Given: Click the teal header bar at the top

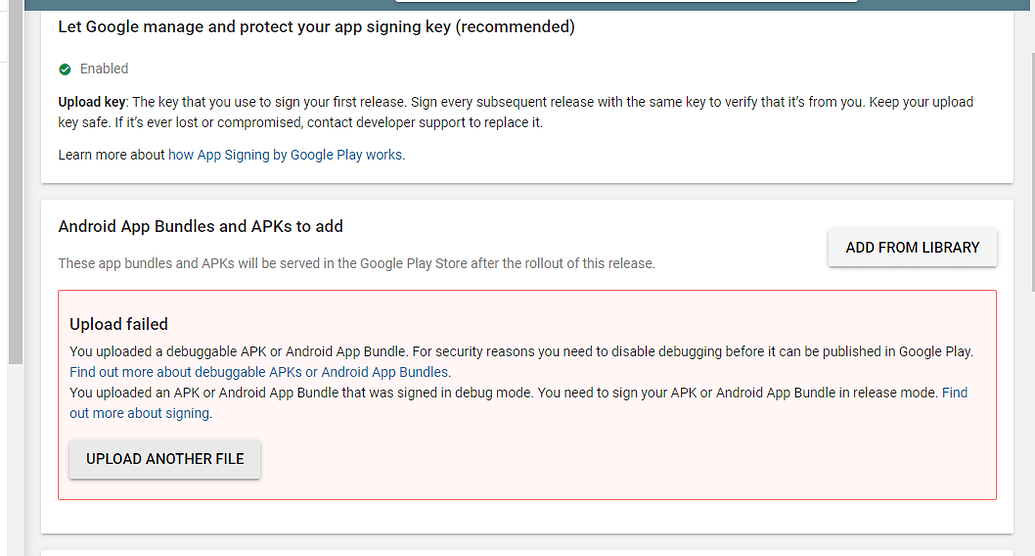Looking at the screenshot, I should pos(198,5).
